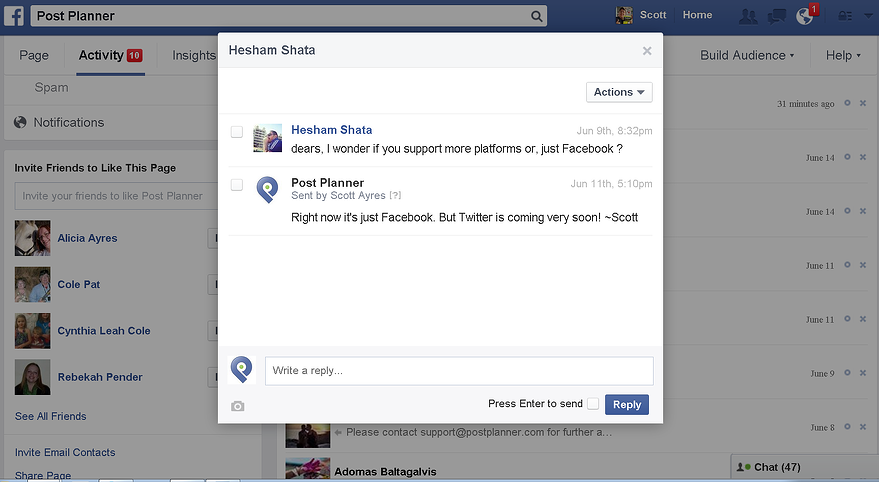Expand the Help menu

coord(843,55)
